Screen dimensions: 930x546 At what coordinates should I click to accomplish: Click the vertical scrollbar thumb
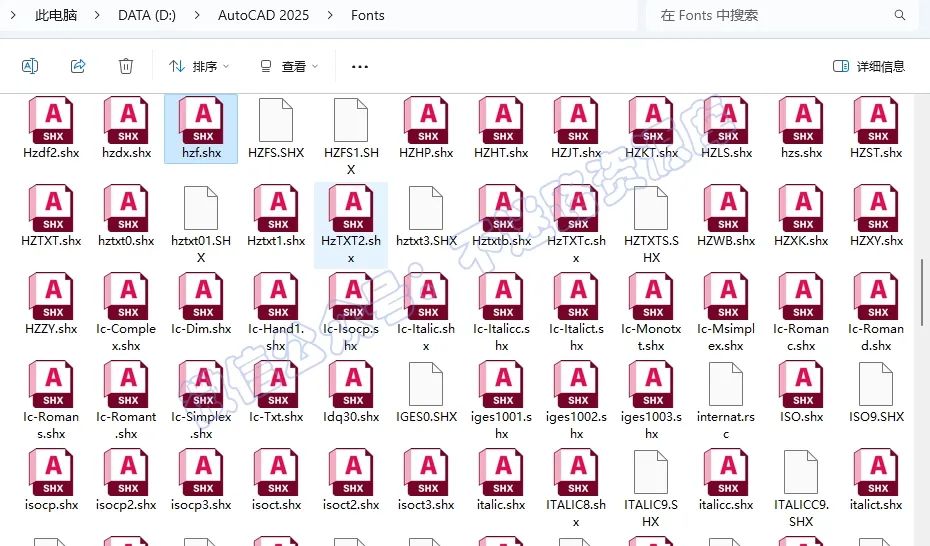click(922, 292)
